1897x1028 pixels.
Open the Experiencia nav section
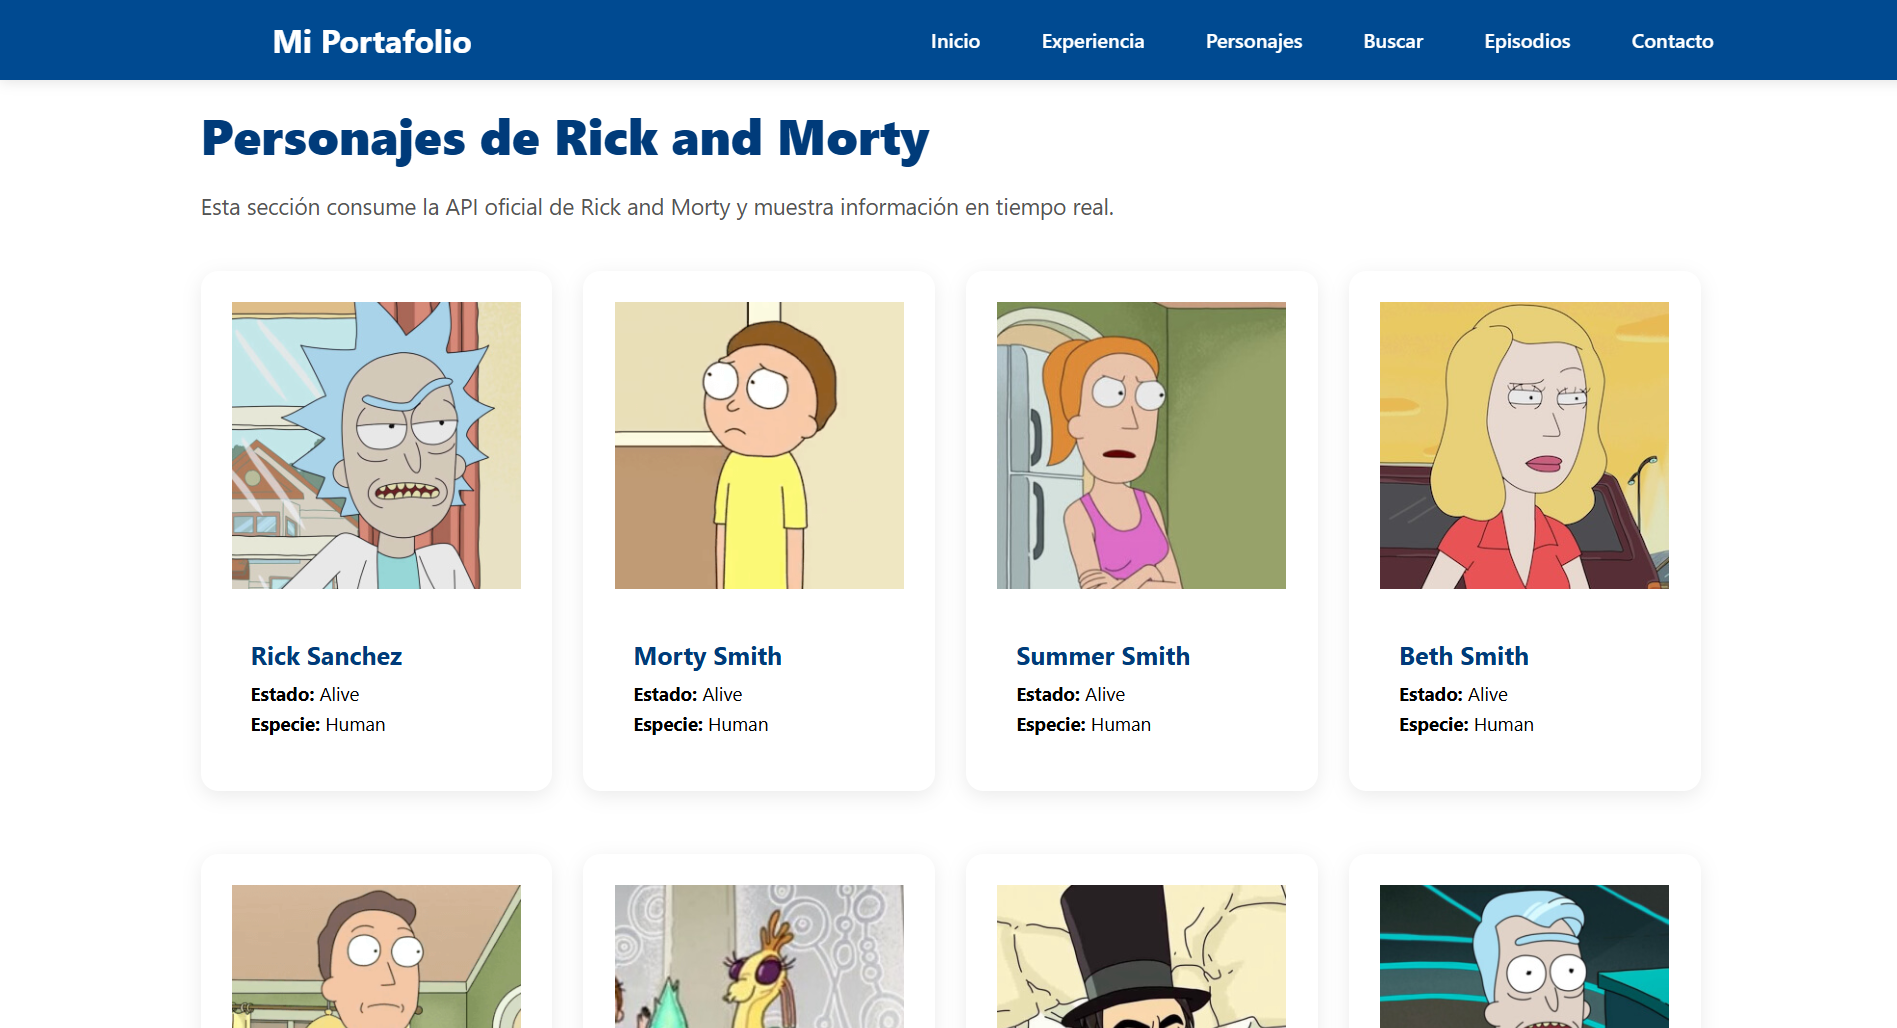1092,41
